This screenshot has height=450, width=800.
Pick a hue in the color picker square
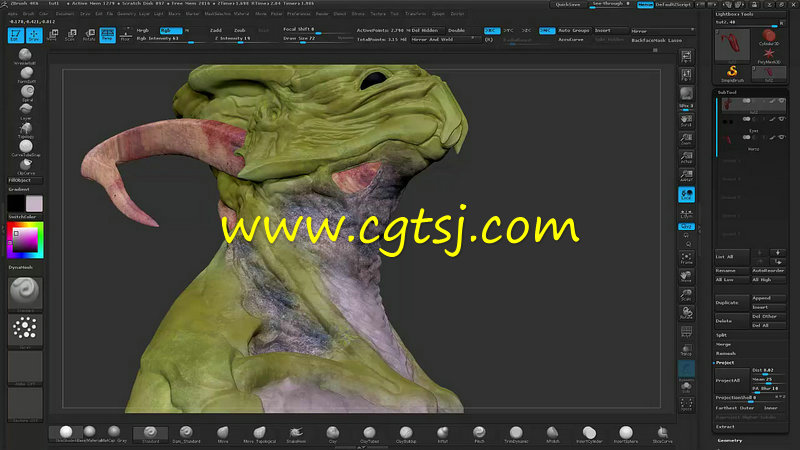point(25,240)
